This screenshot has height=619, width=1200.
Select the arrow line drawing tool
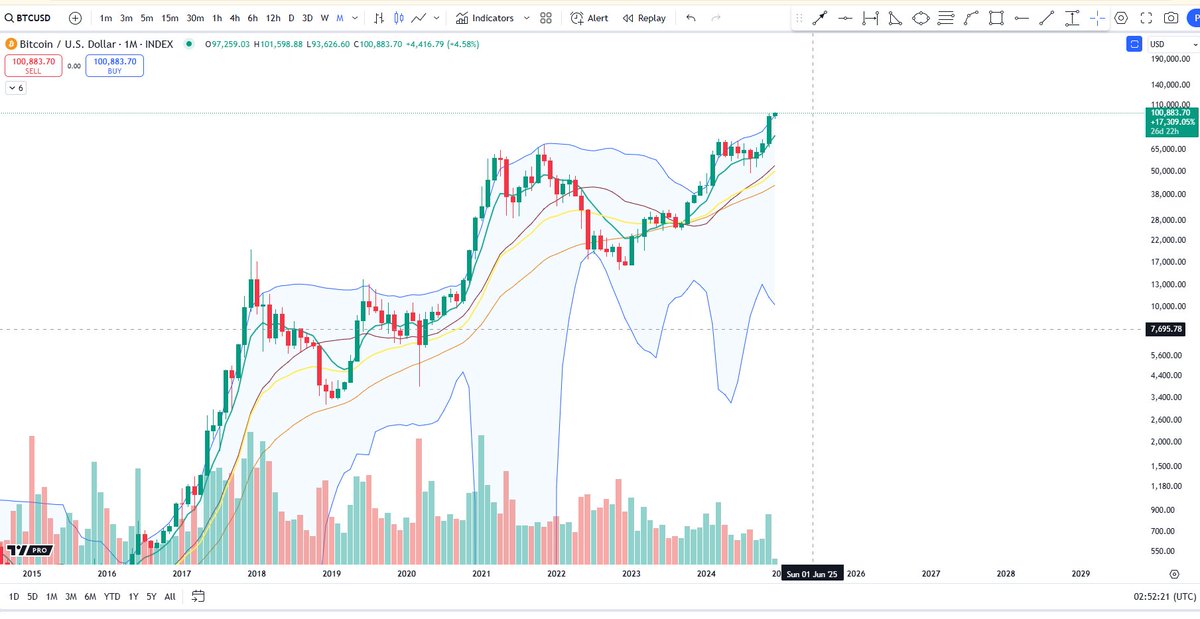pyautogui.click(x=820, y=18)
